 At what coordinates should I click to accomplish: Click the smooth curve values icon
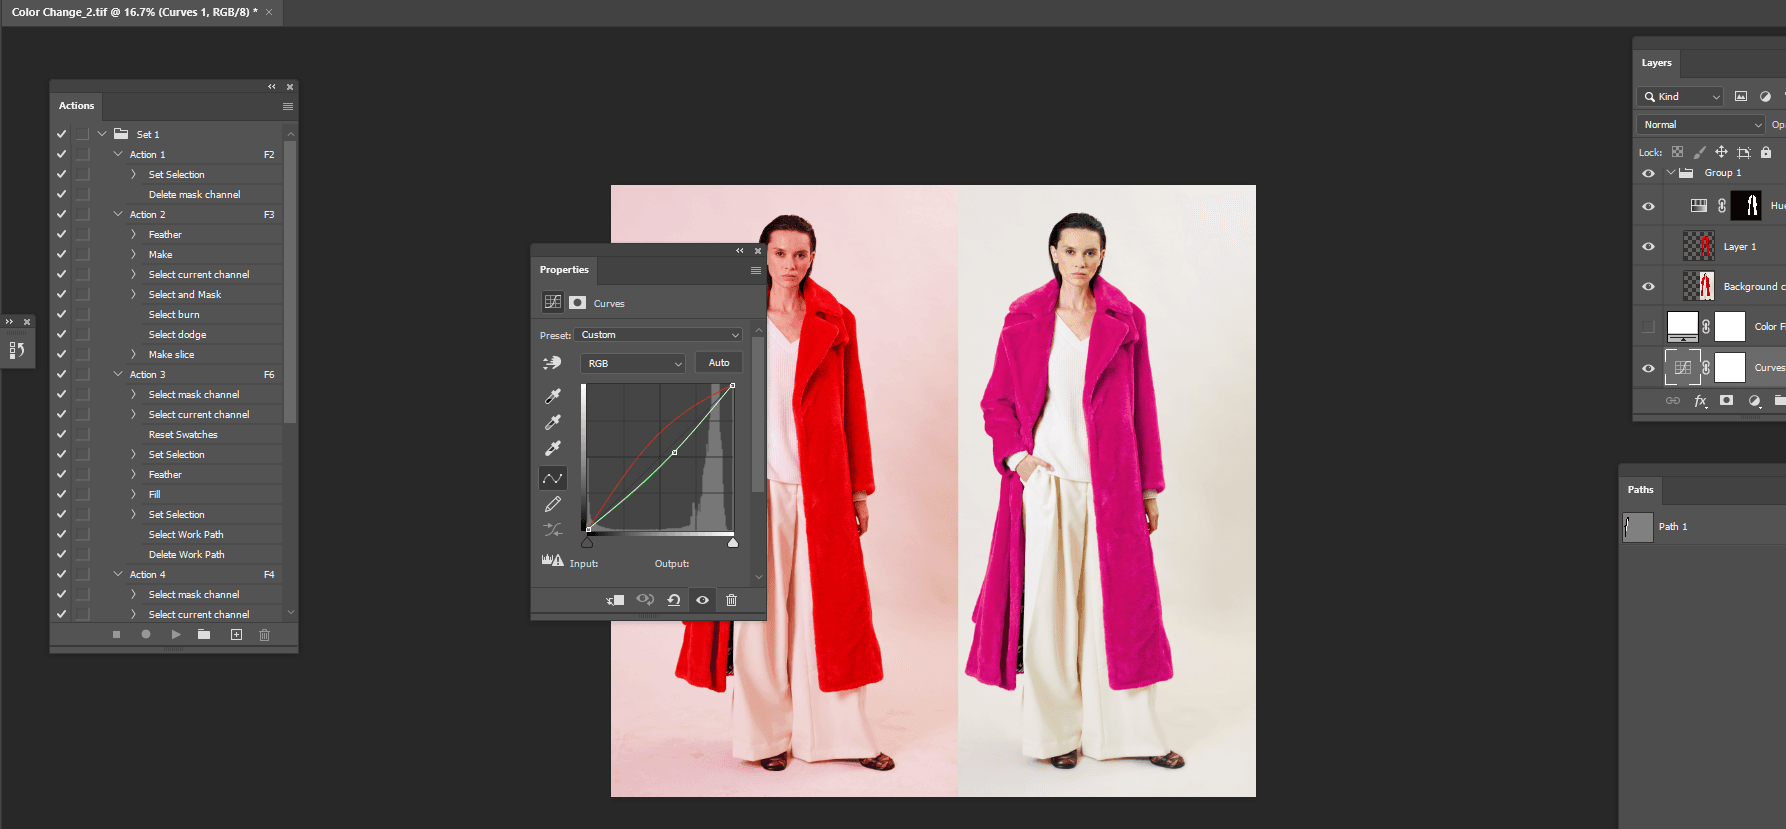552,529
